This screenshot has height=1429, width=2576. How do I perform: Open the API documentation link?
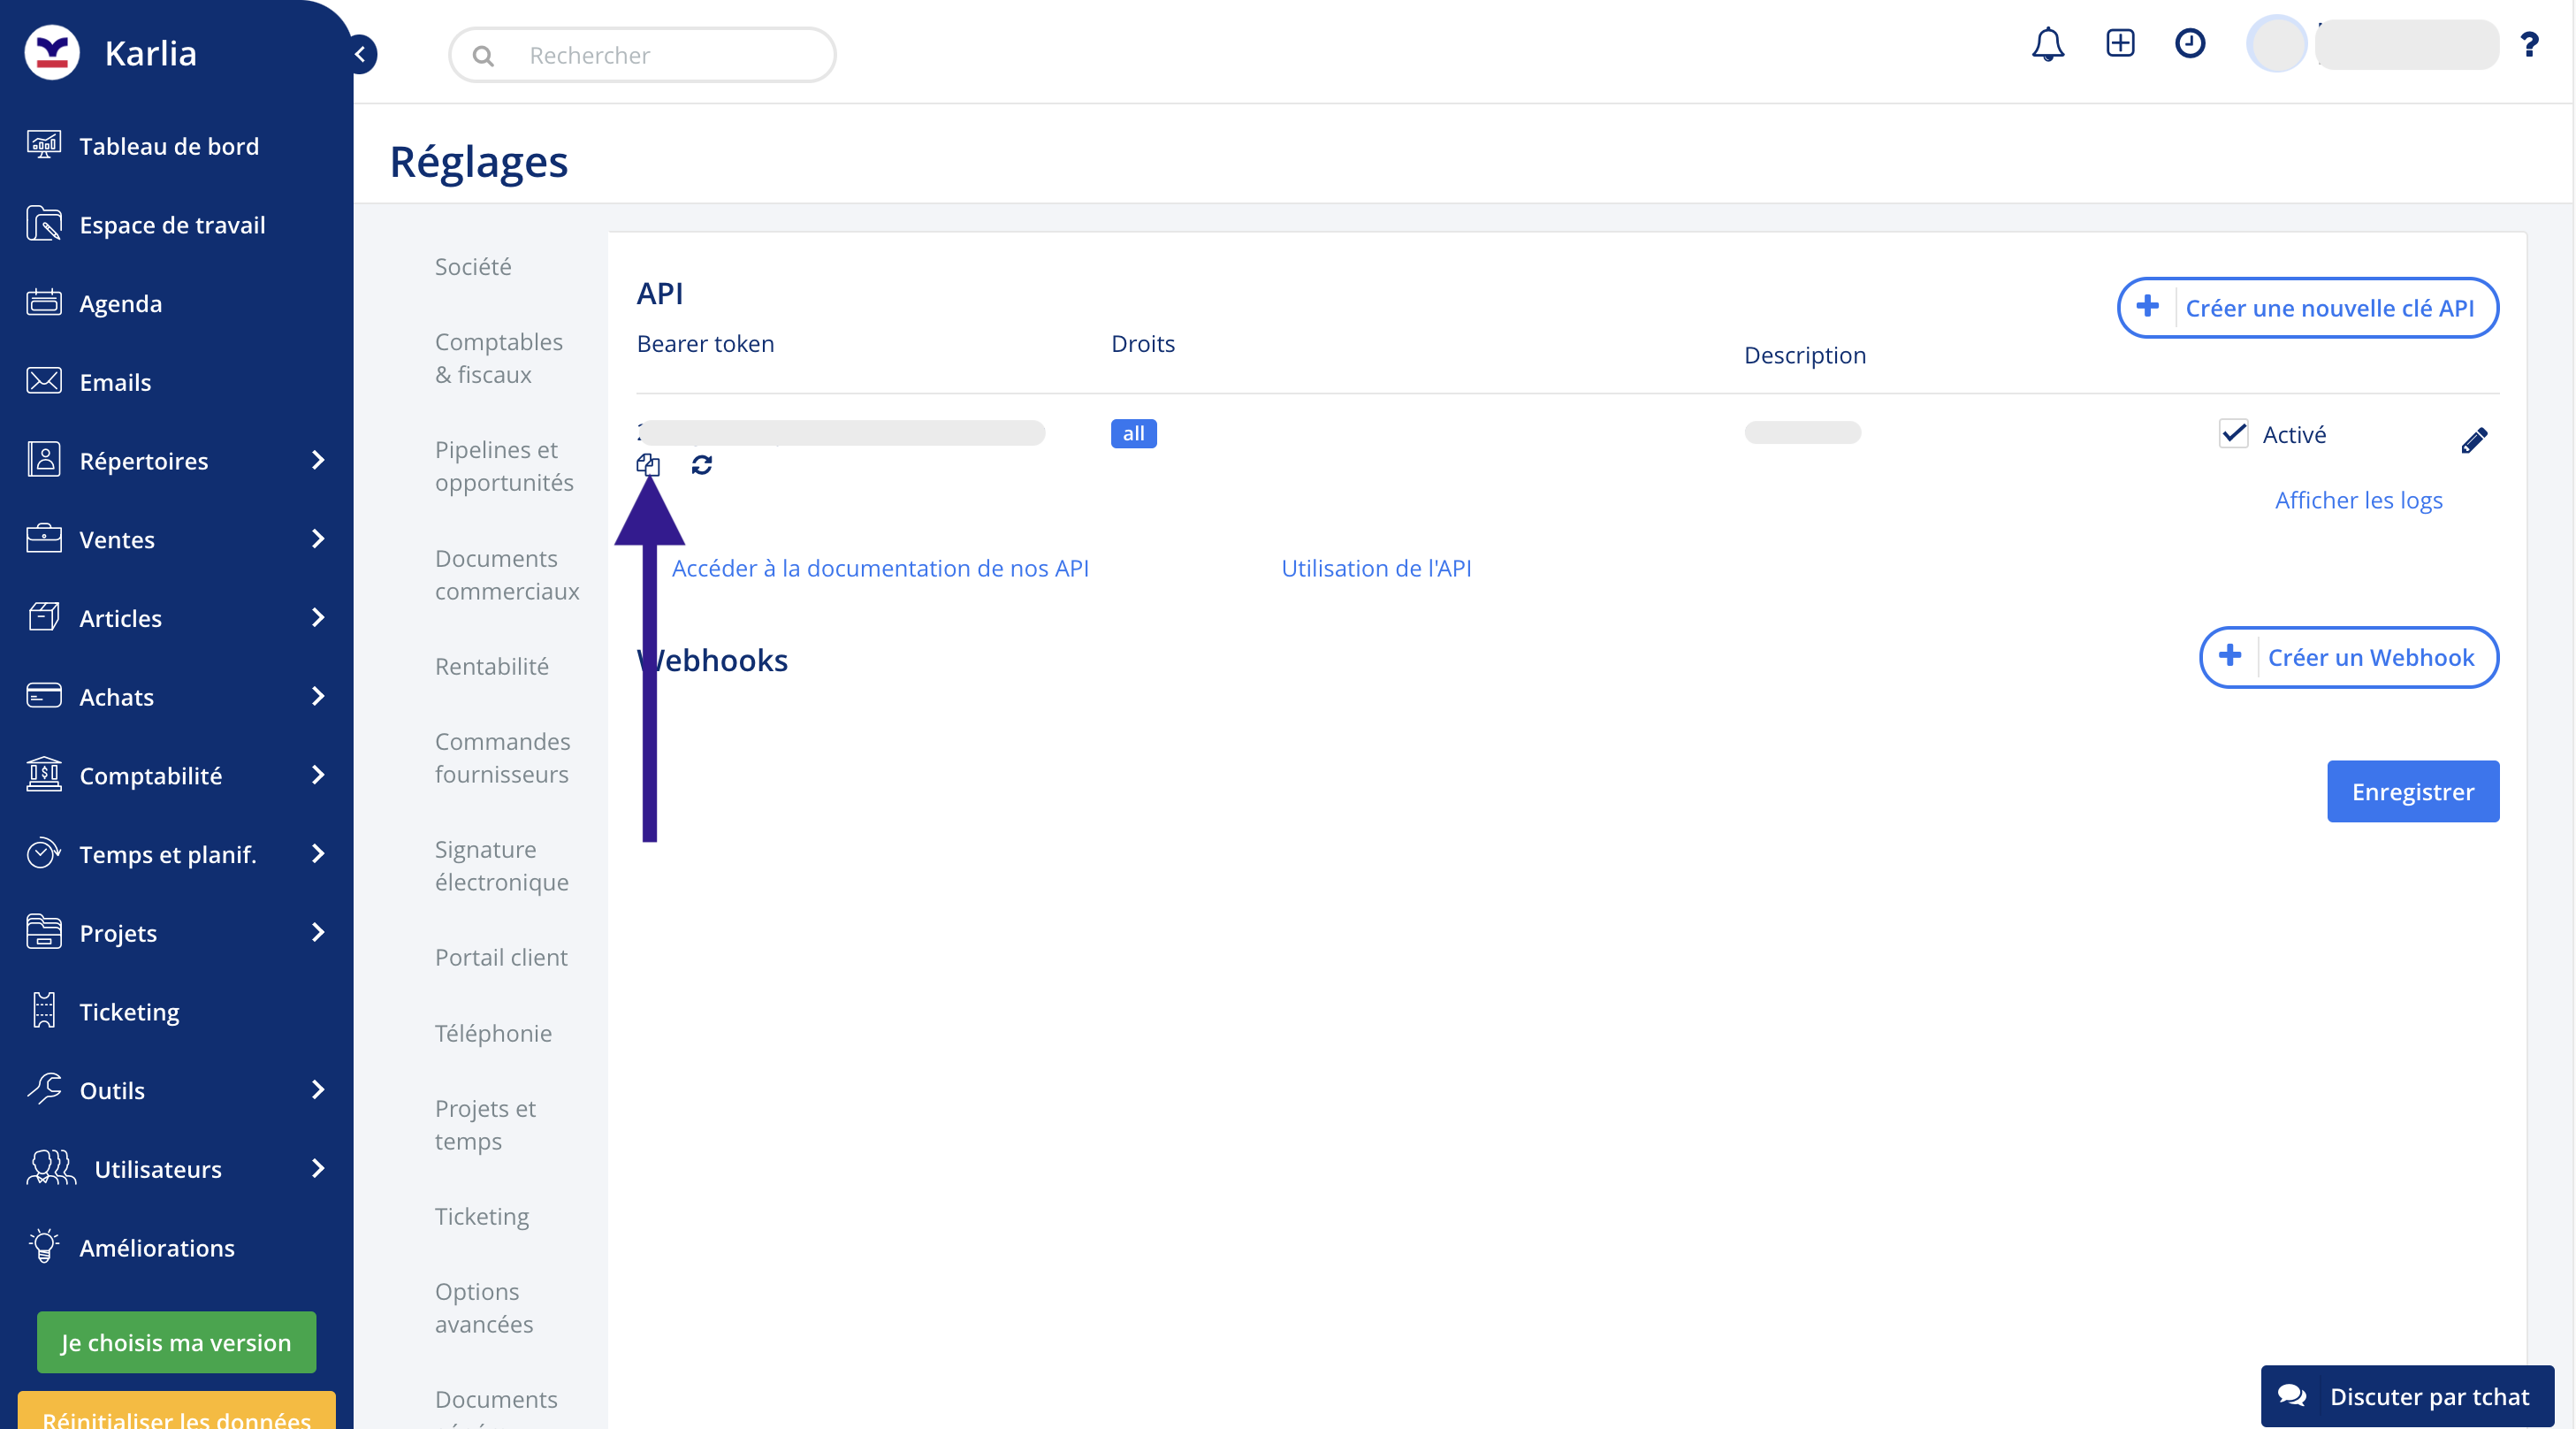[x=880, y=568]
